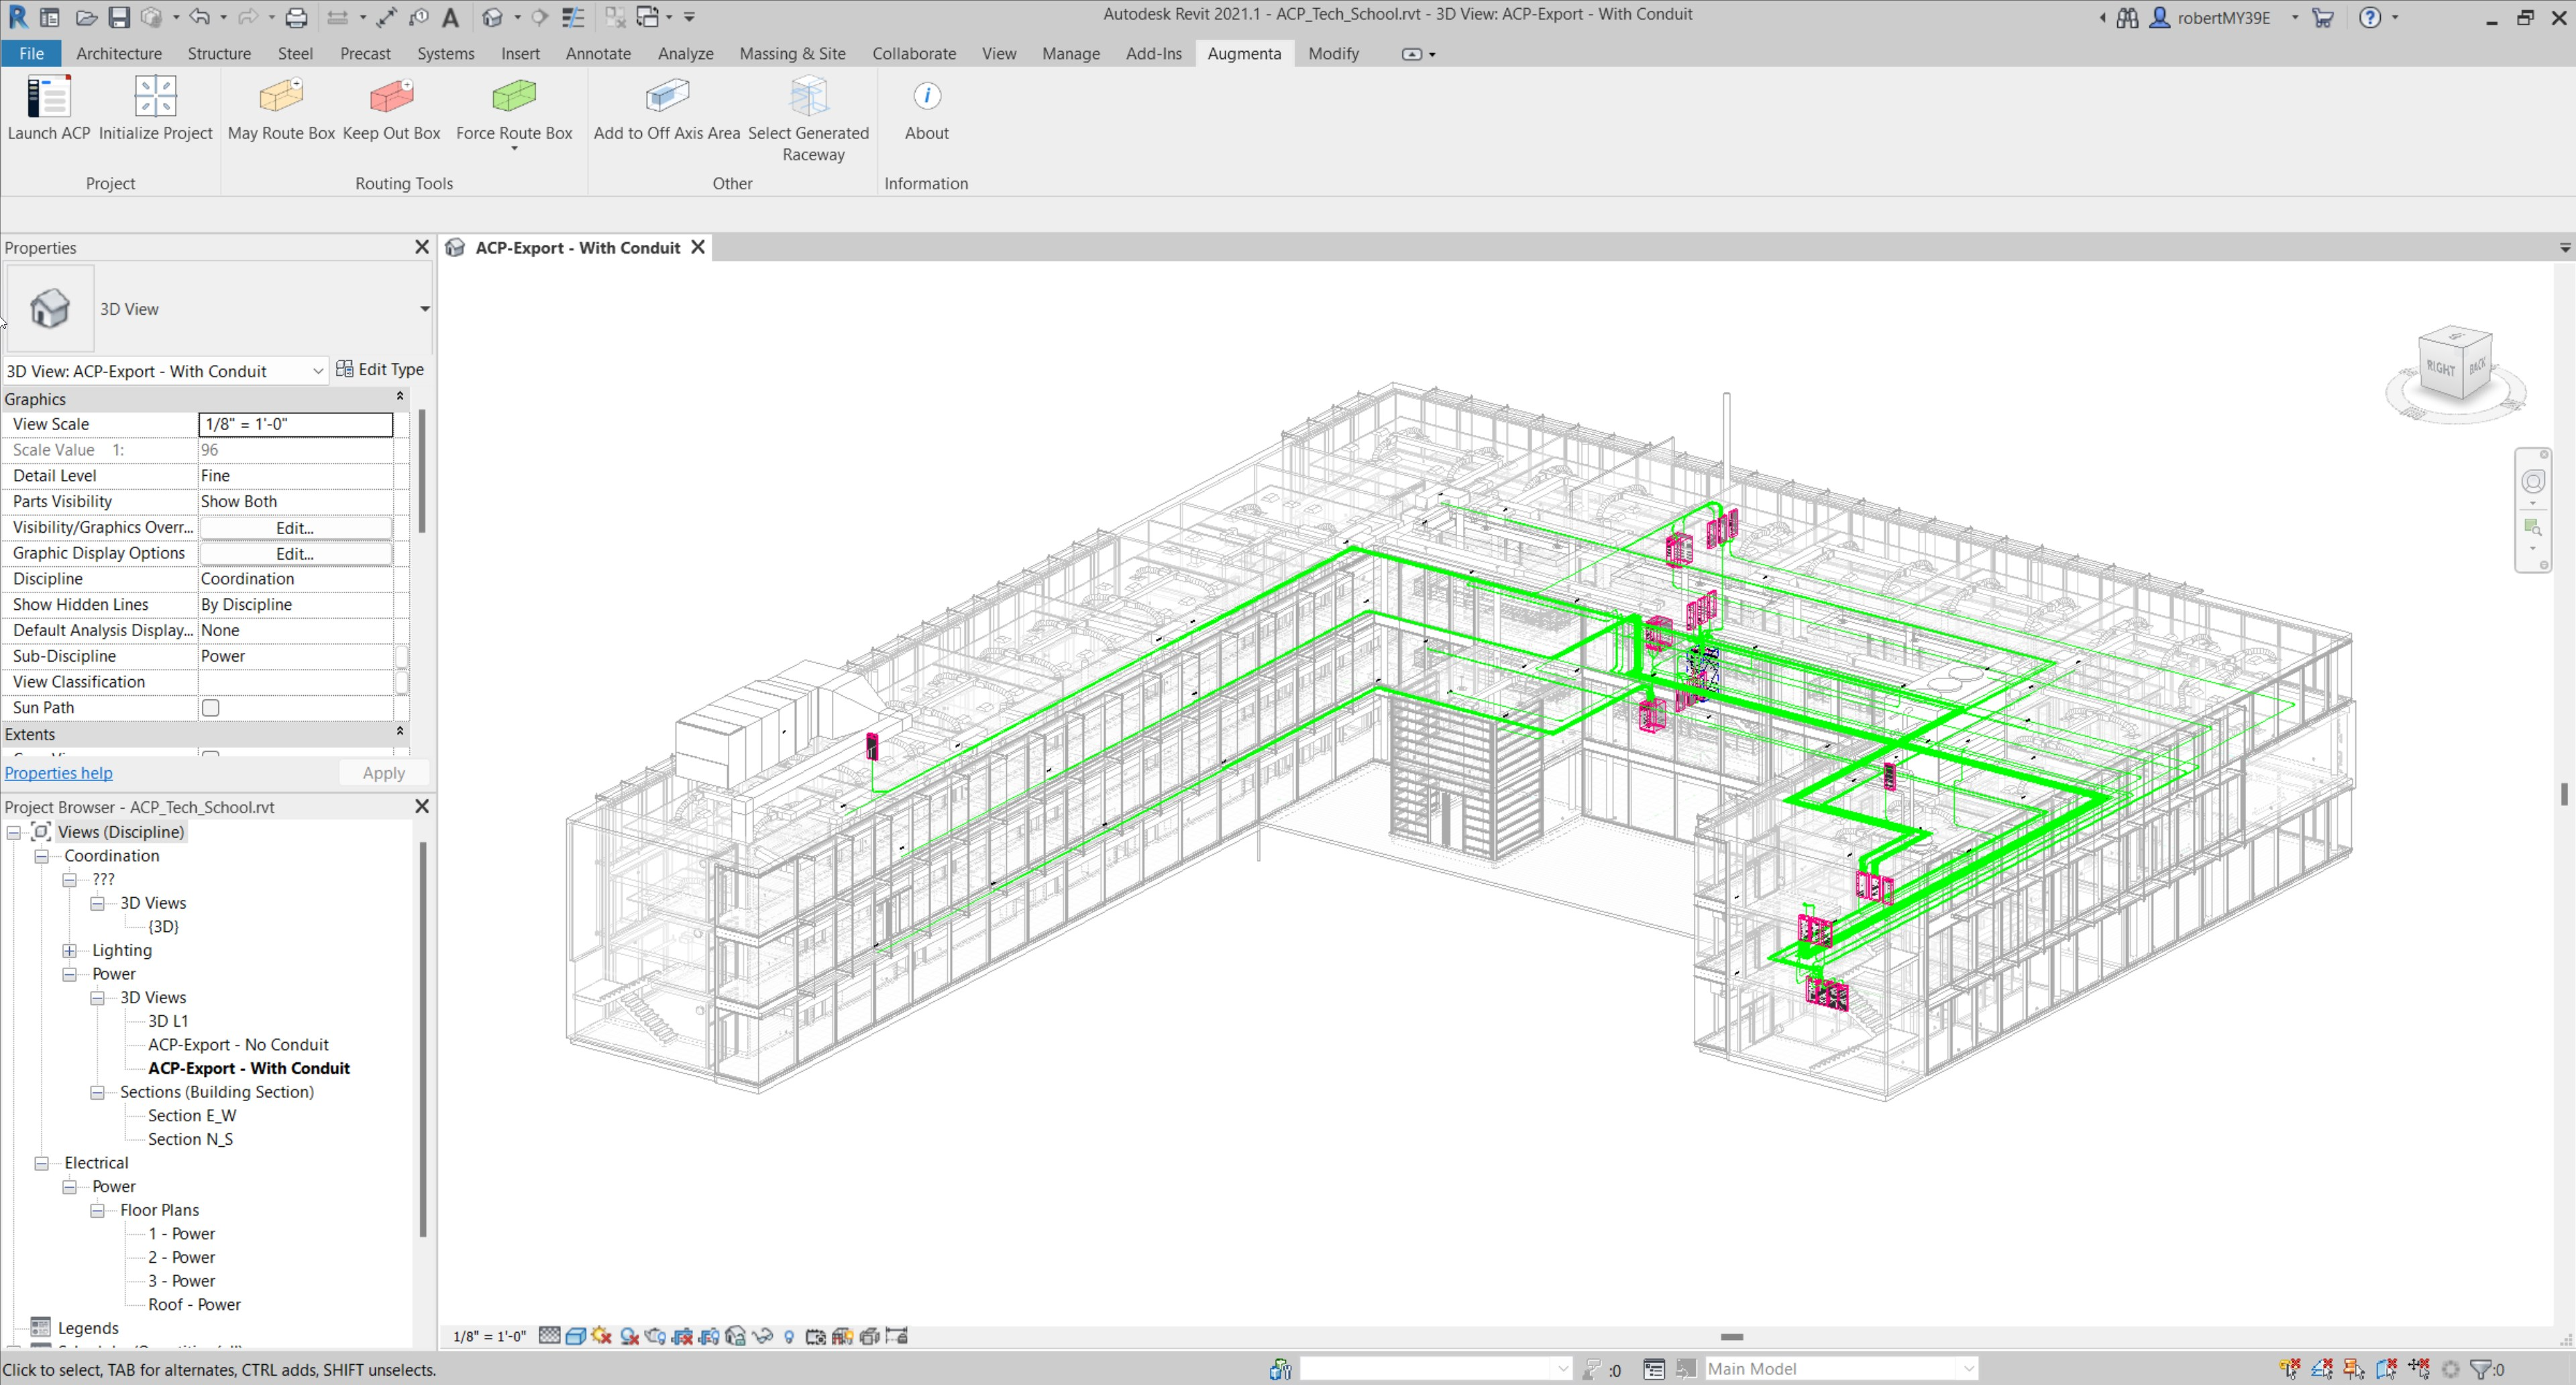Screen dimensions: 2576x1385
Task: Toggle Sun Path off in the view
Action: tap(601, 1335)
